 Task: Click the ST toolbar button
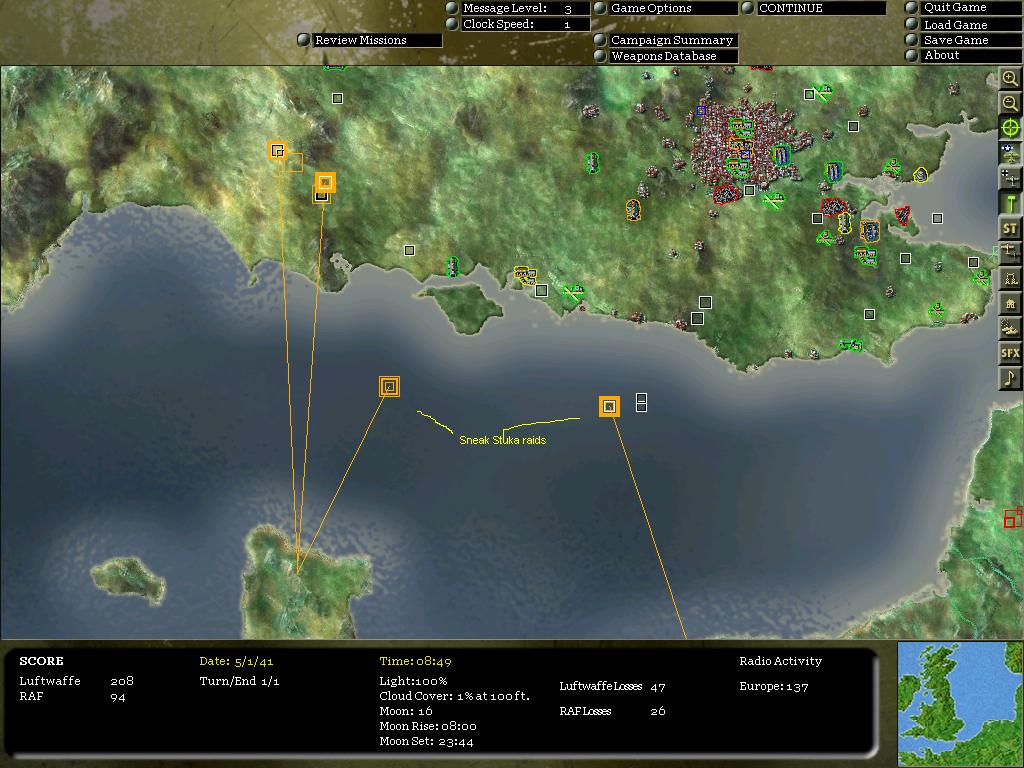[x=1010, y=229]
